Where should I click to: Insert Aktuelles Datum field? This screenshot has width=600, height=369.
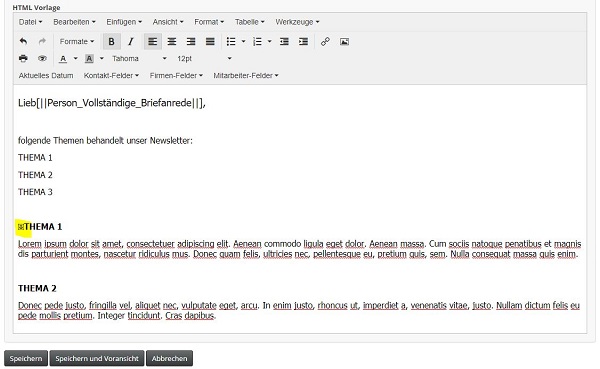tap(46, 75)
